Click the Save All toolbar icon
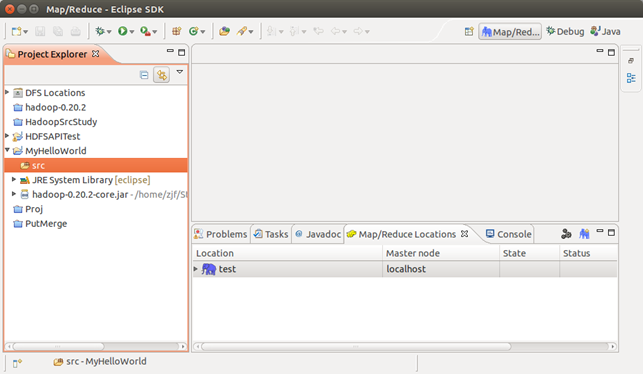The image size is (643, 374). click(x=58, y=31)
